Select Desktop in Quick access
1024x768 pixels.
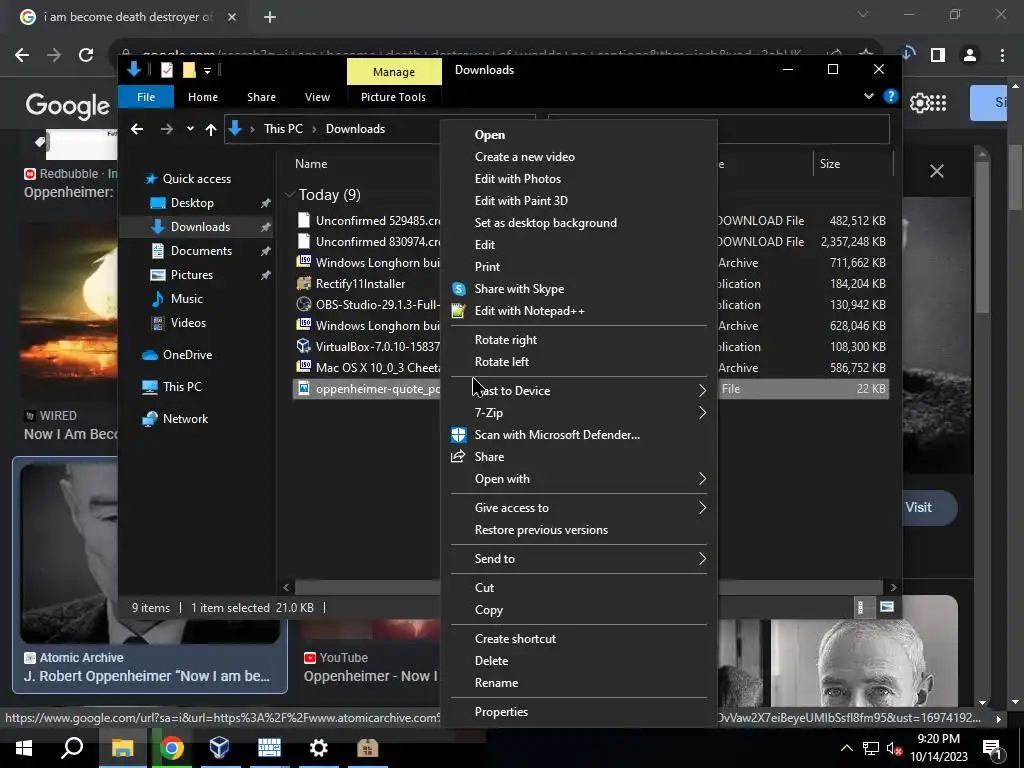point(192,203)
